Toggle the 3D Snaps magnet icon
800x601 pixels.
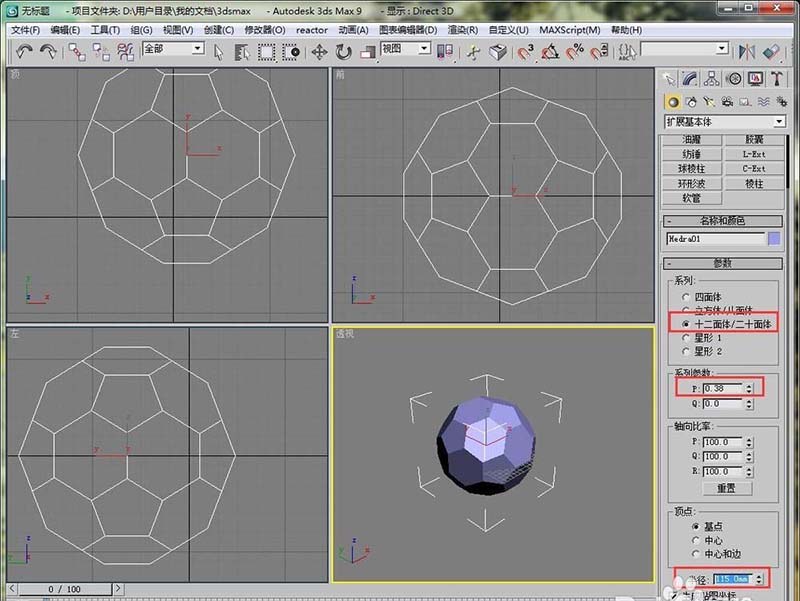[524, 52]
